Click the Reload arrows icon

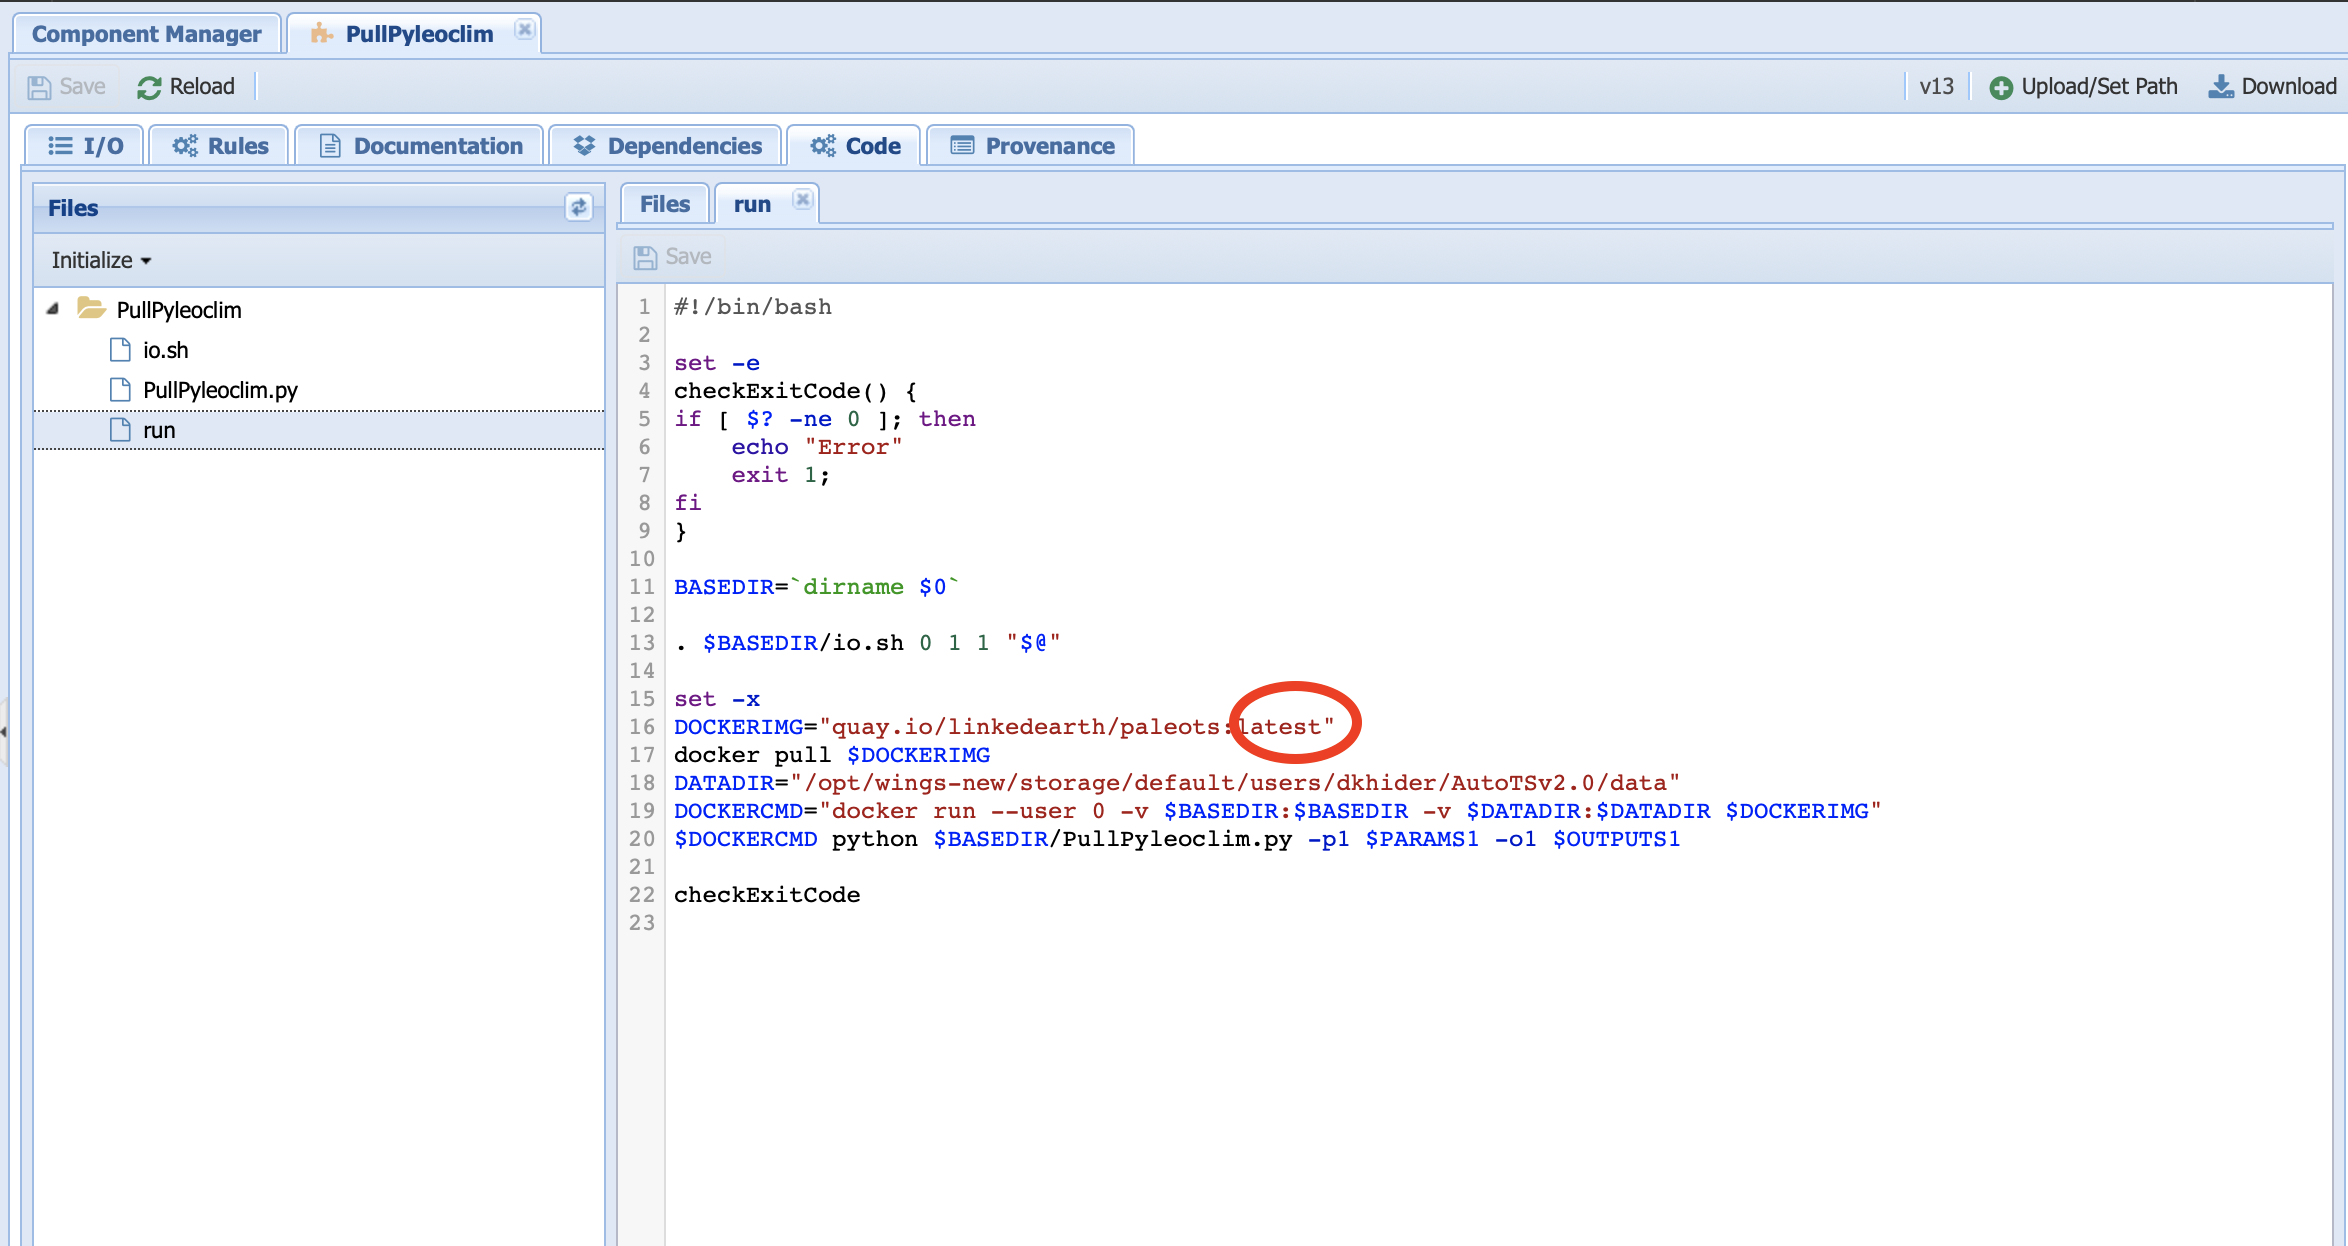click(x=149, y=88)
